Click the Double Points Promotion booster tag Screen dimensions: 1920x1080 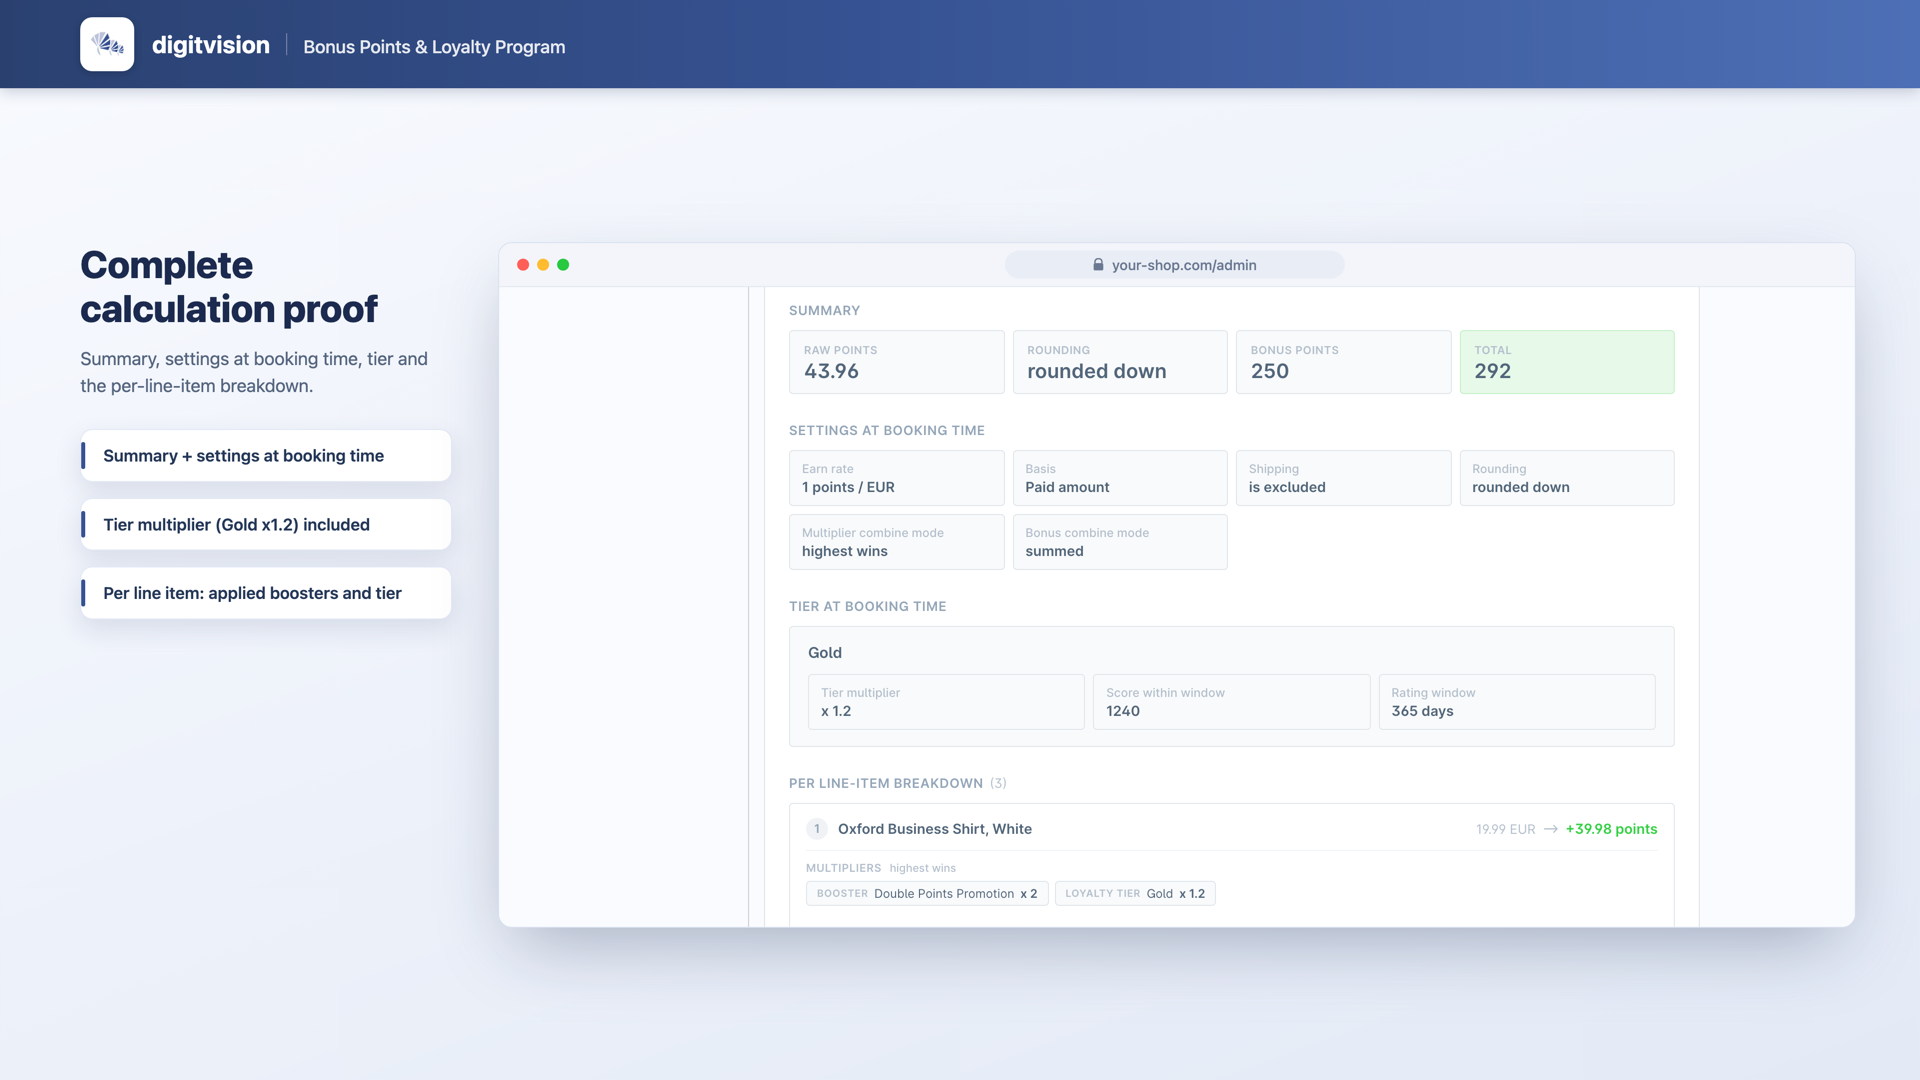[927, 894]
